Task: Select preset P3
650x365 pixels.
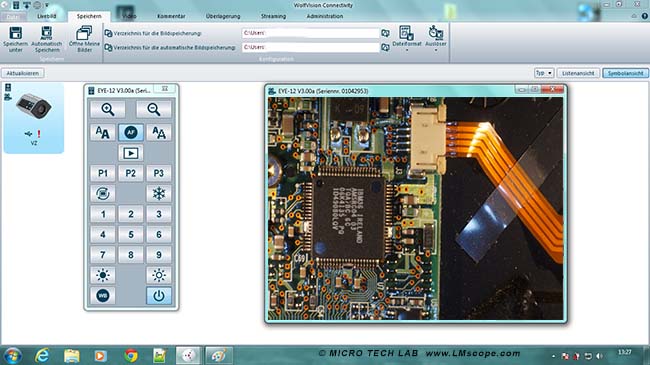Action: click(x=159, y=173)
